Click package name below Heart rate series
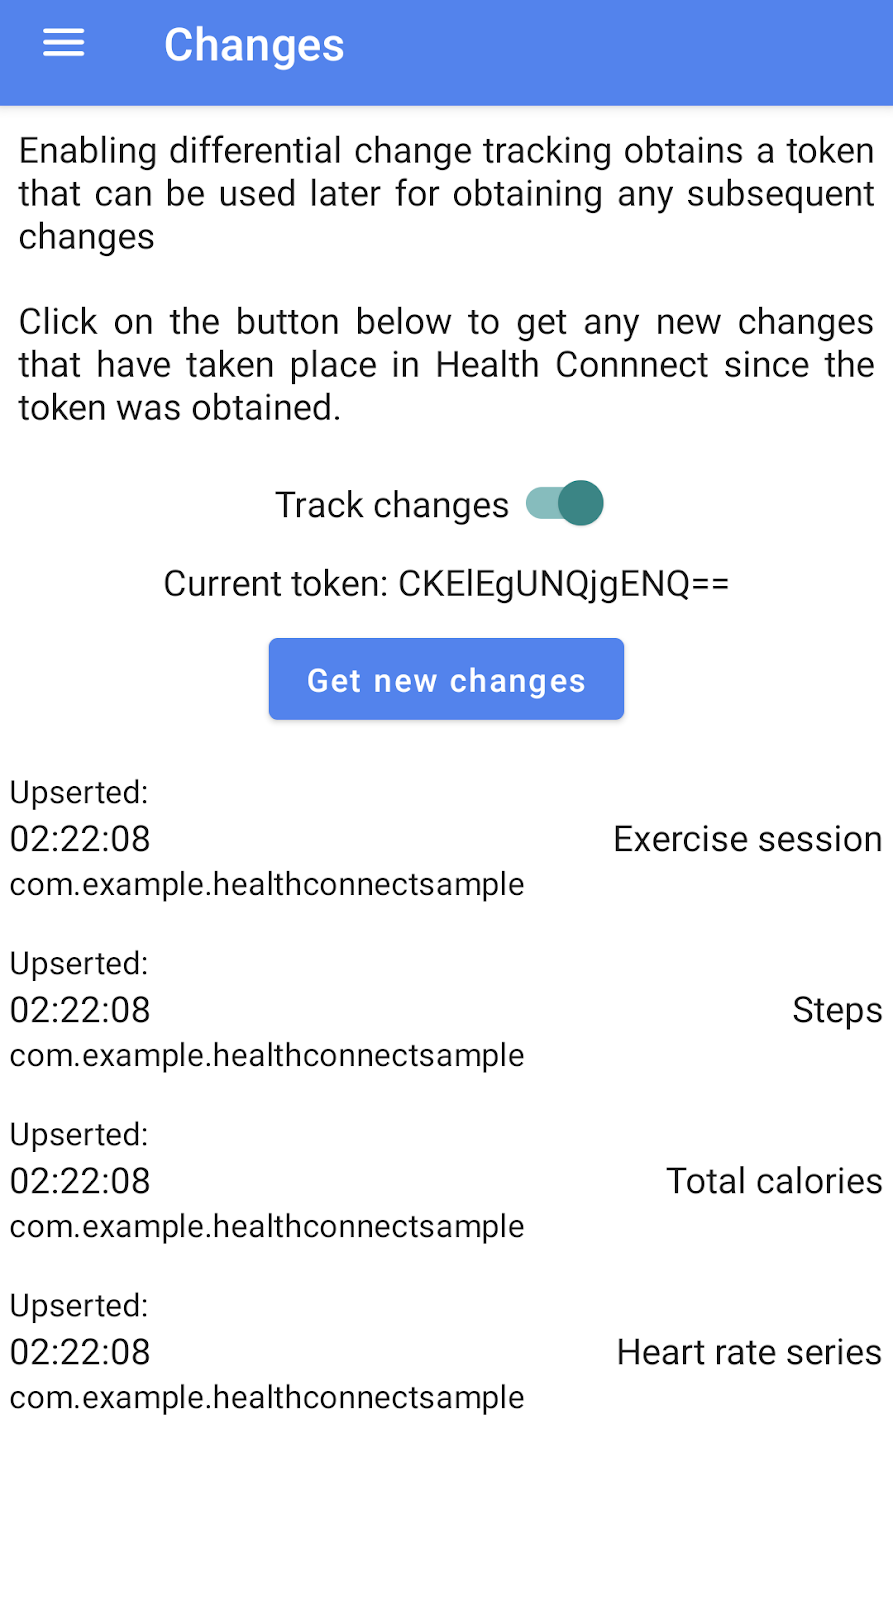893x1600 pixels. pos(267,1397)
